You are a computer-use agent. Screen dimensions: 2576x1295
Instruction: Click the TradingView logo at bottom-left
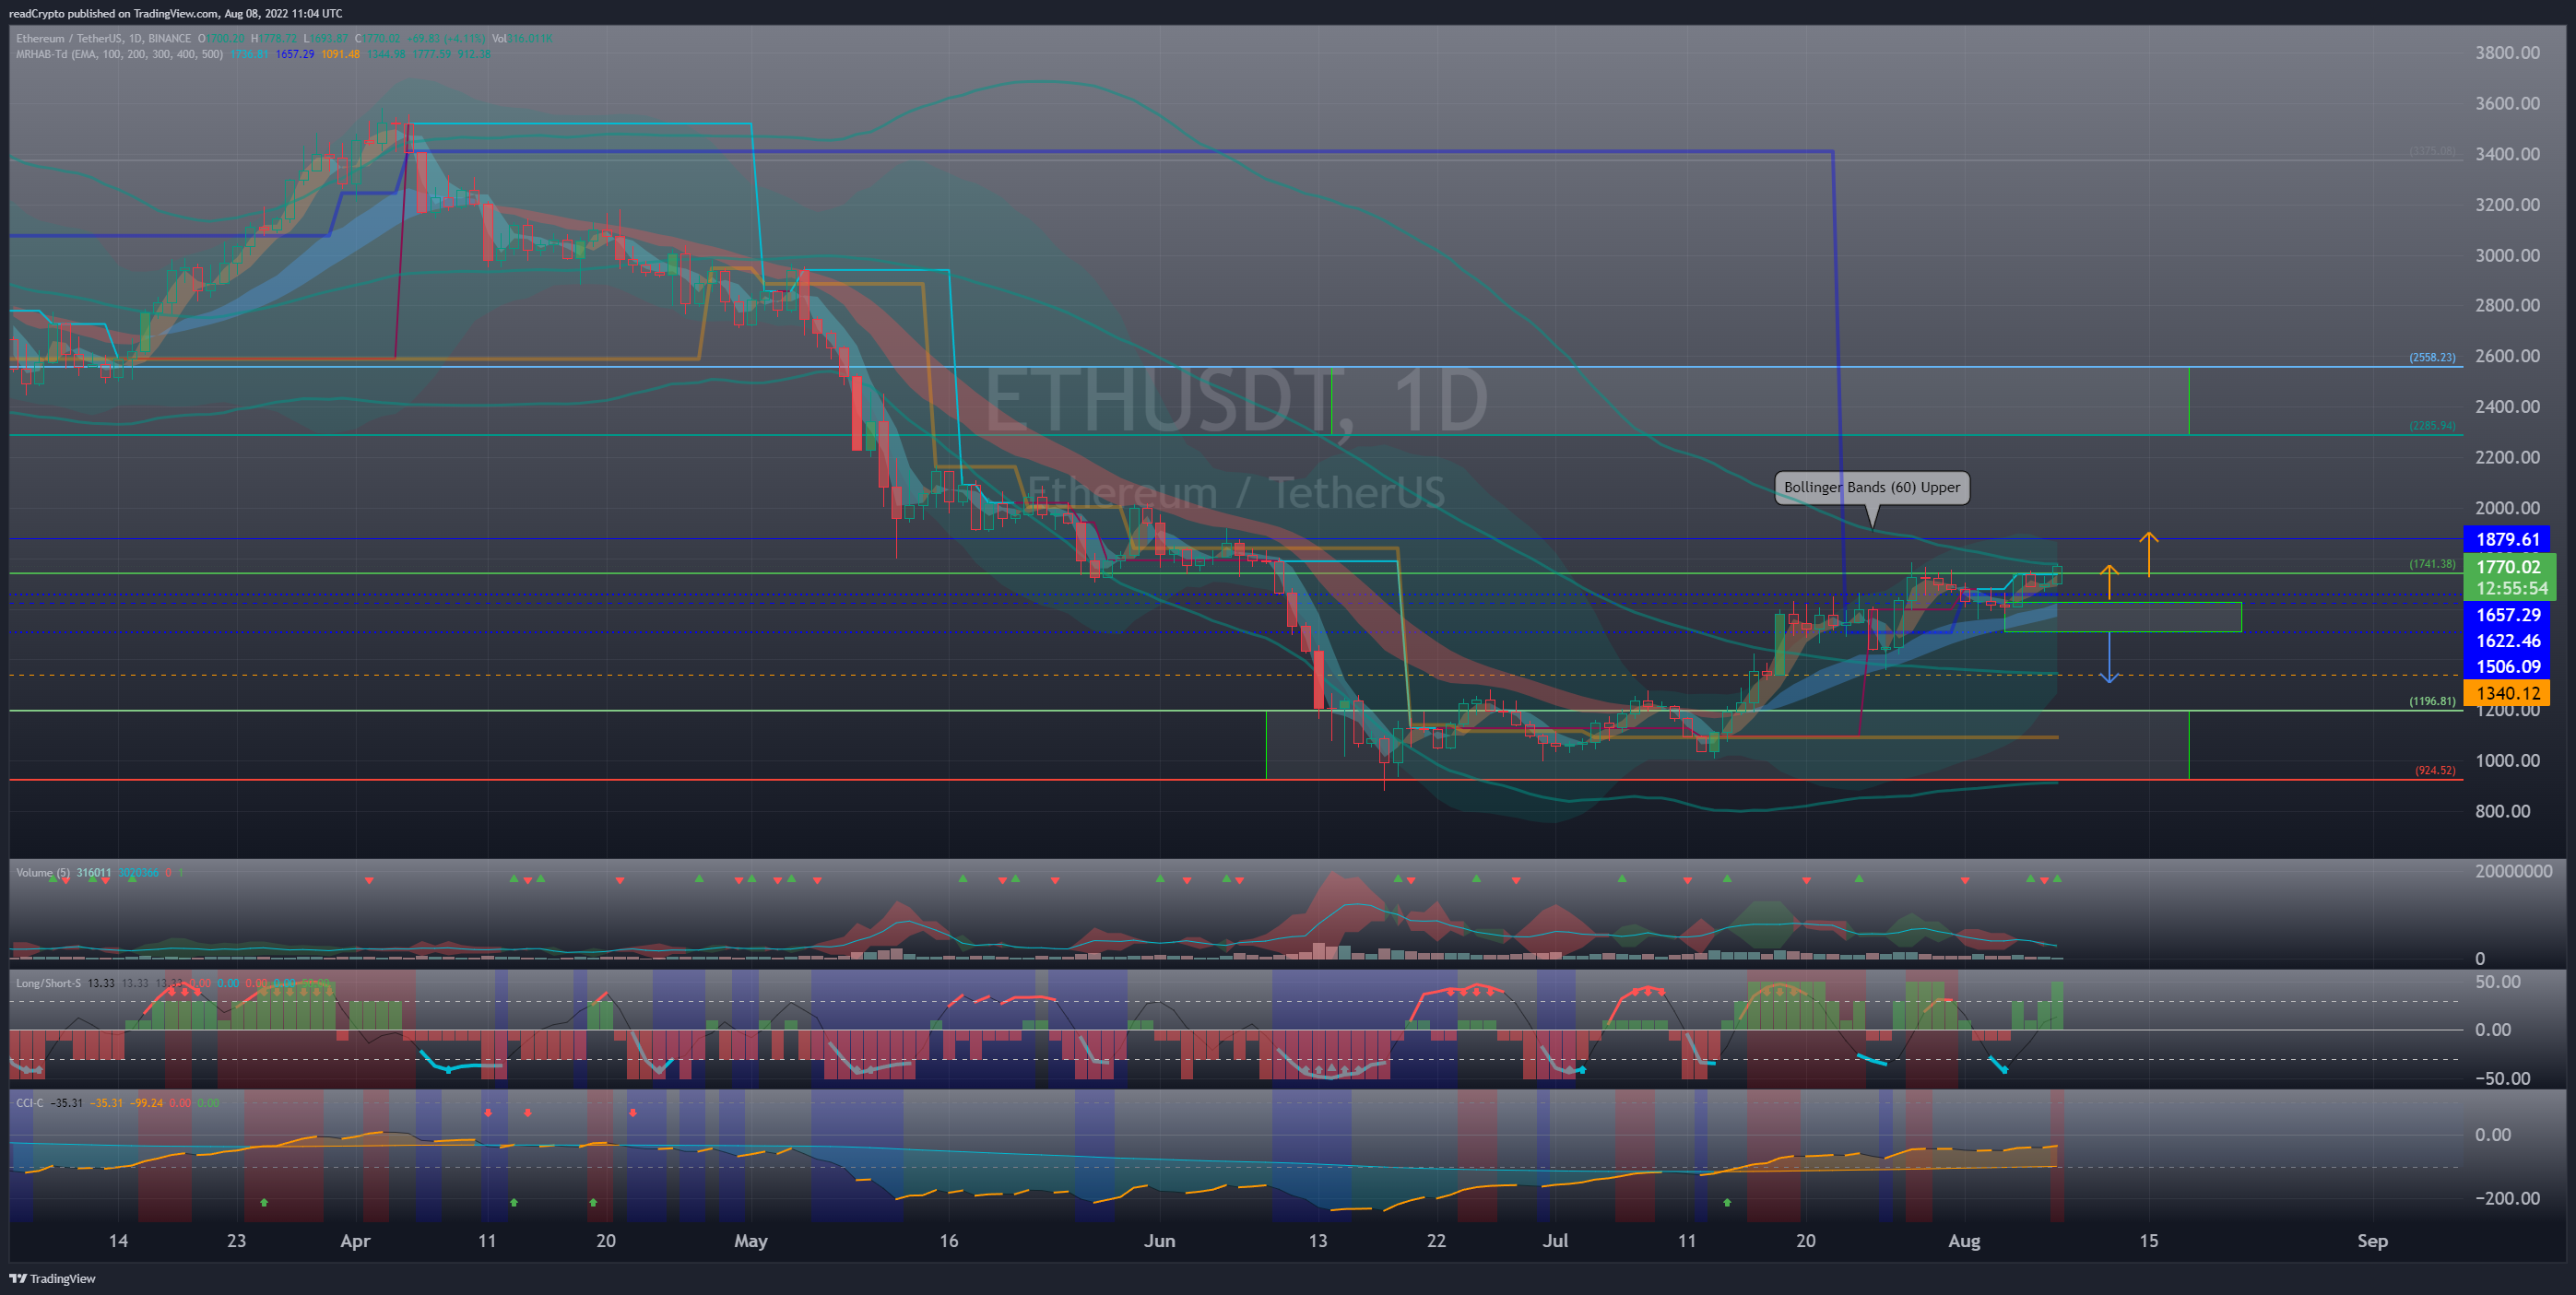click(x=52, y=1278)
